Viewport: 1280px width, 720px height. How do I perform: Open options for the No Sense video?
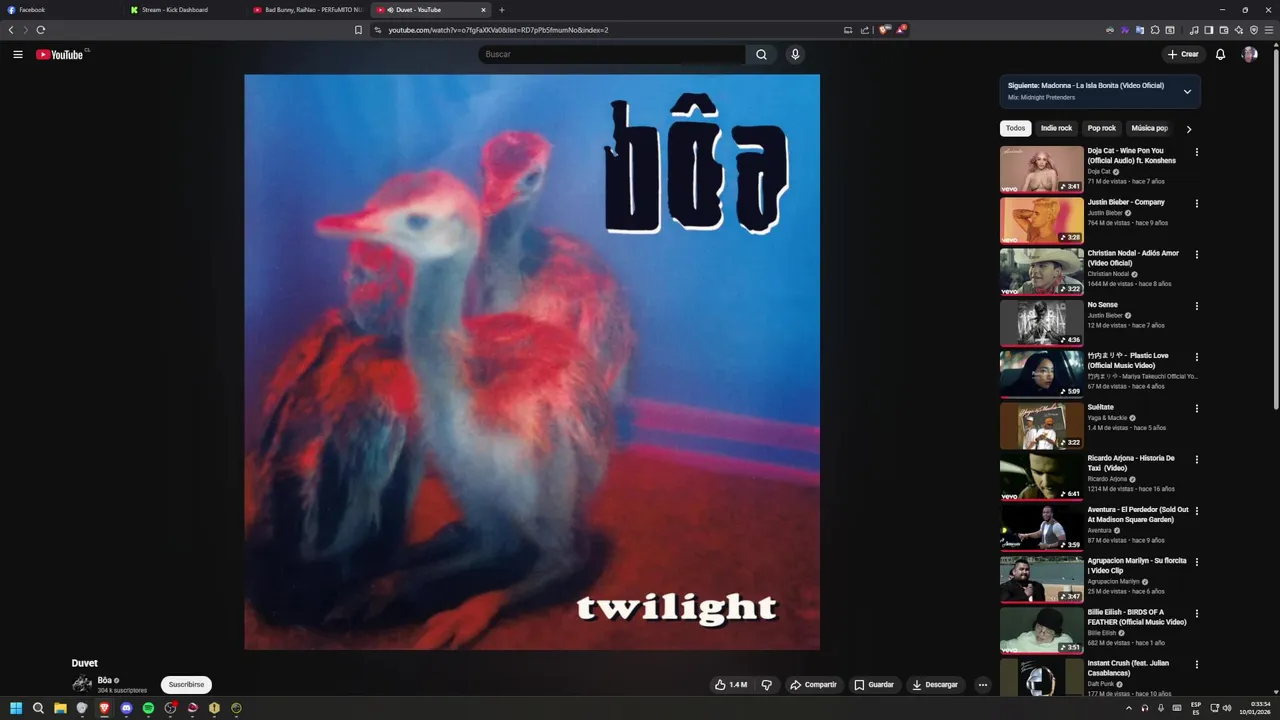(x=1196, y=306)
